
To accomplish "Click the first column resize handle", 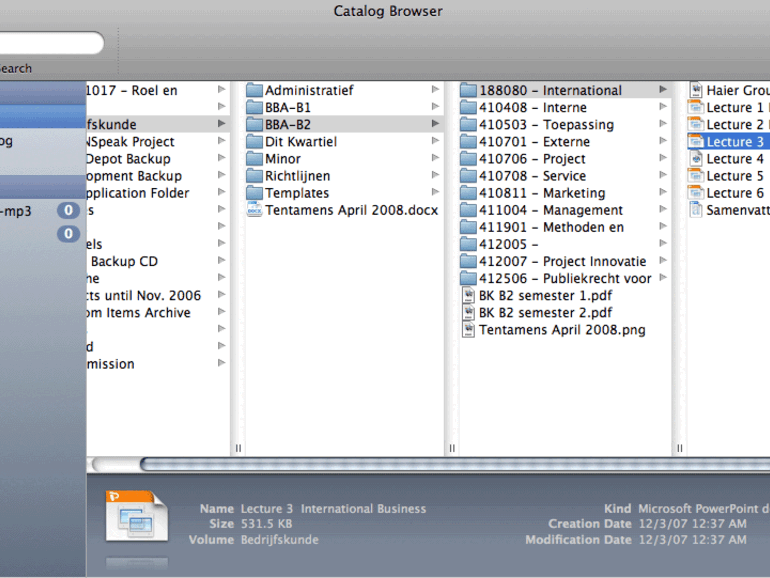I will [238, 448].
